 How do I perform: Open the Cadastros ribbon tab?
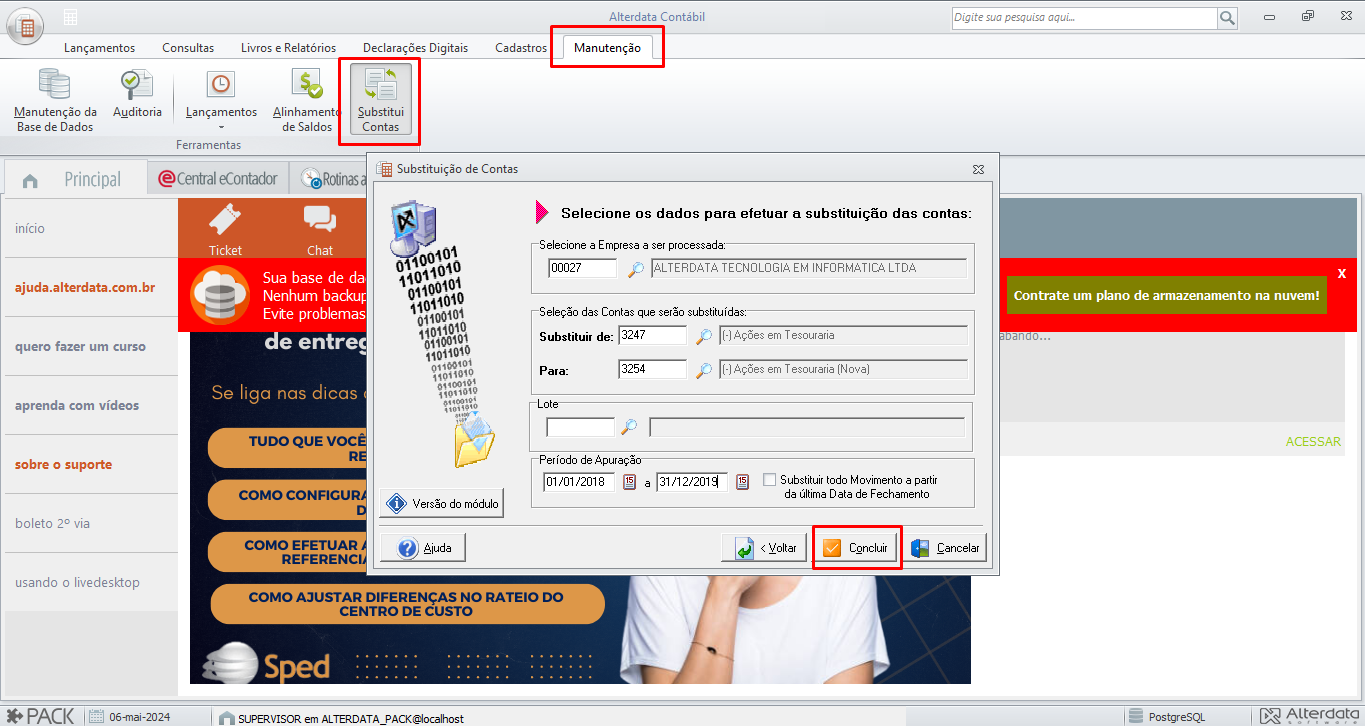[521, 48]
